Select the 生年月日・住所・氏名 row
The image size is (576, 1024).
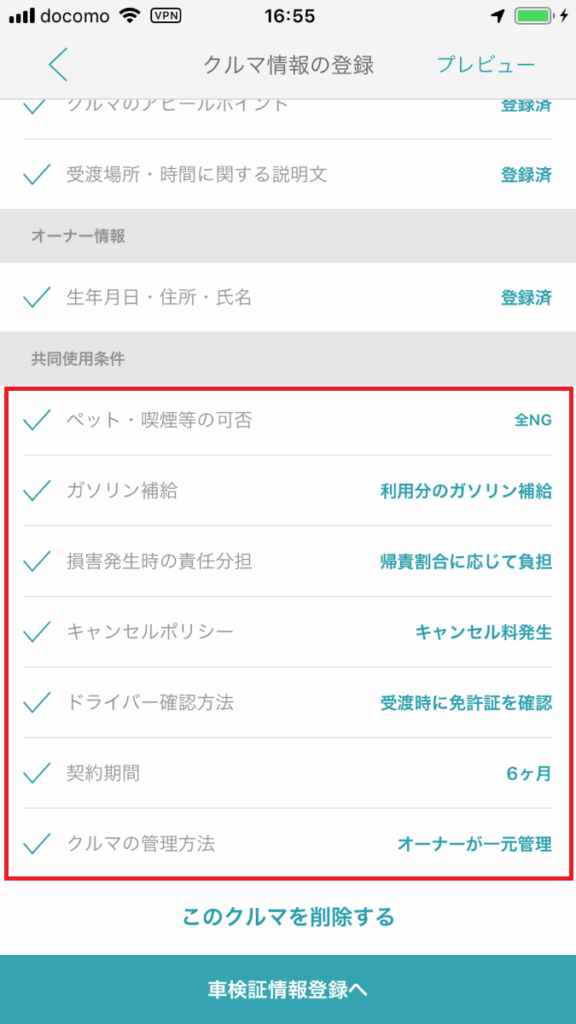(x=288, y=297)
